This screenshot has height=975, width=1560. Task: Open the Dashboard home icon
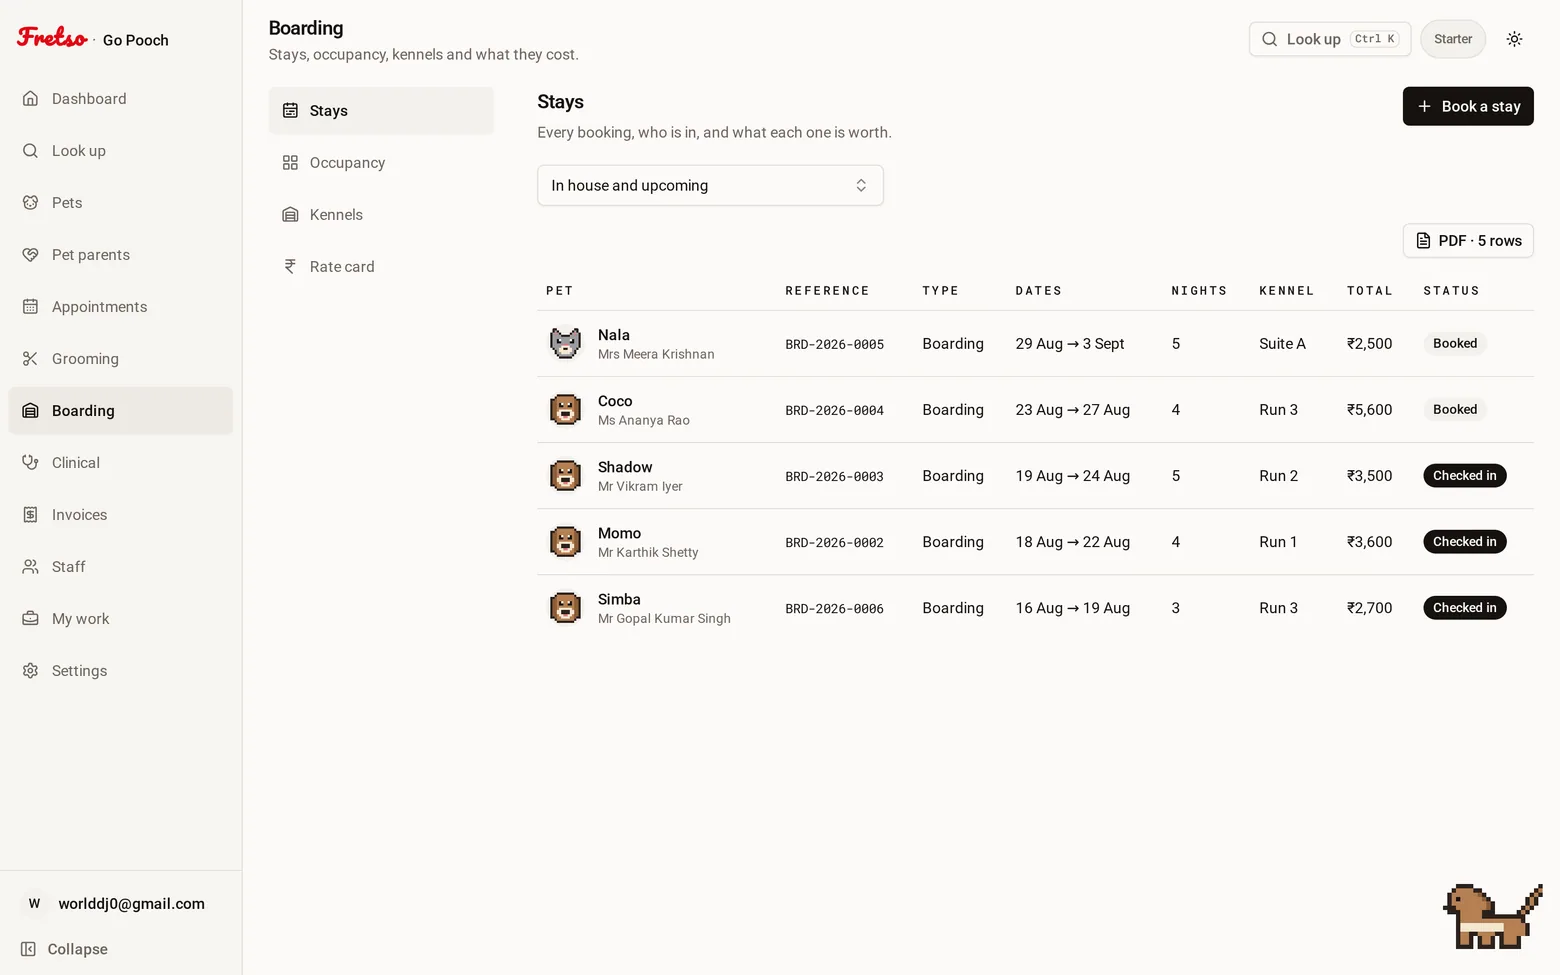[31, 98]
